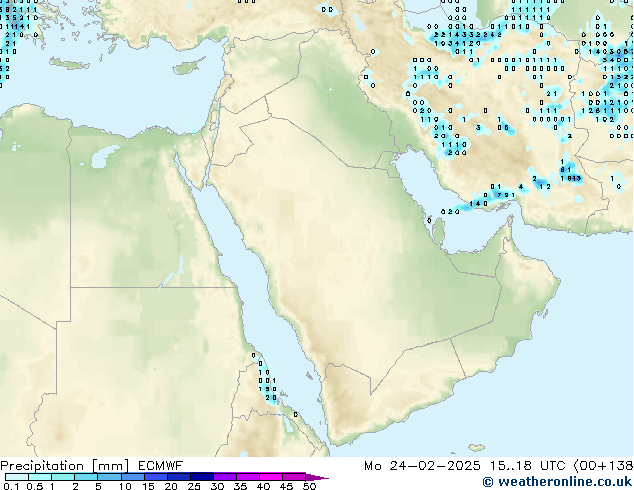The image size is (634, 490).
Task: Click the '2 2 1 4 3 3 2 2 4 2' precipitation value row
Action: coord(468,35)
